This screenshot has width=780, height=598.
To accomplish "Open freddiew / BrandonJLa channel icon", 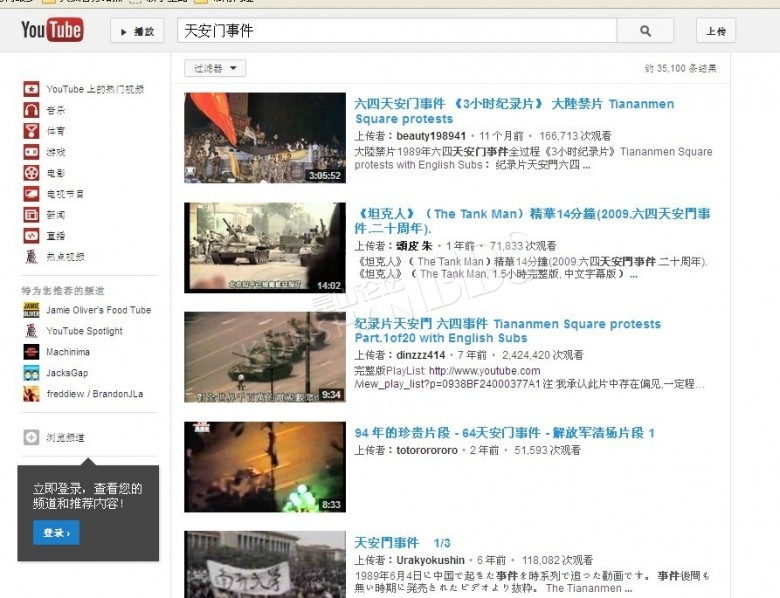I will pyautogui.click(x=31, y=393).
